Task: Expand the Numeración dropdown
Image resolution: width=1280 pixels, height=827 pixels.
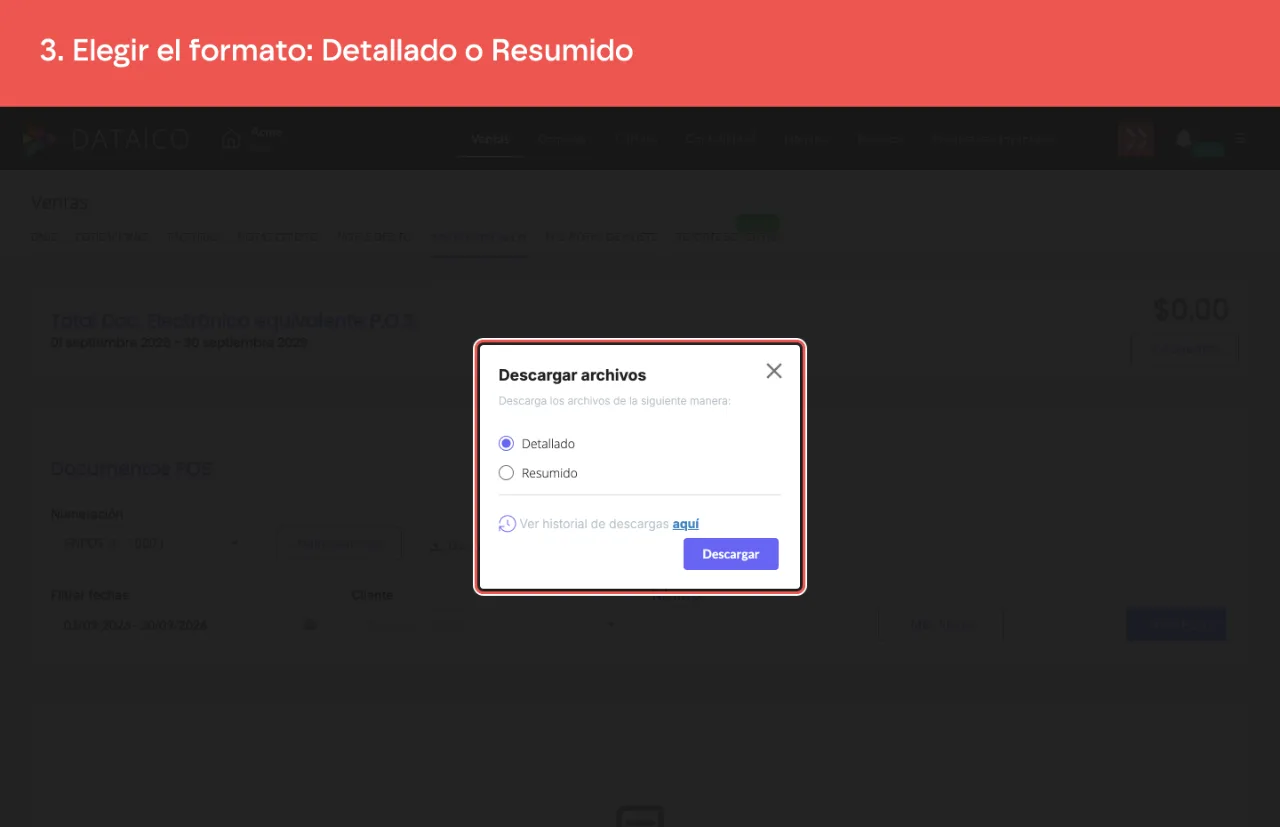Action: (149, 544)
